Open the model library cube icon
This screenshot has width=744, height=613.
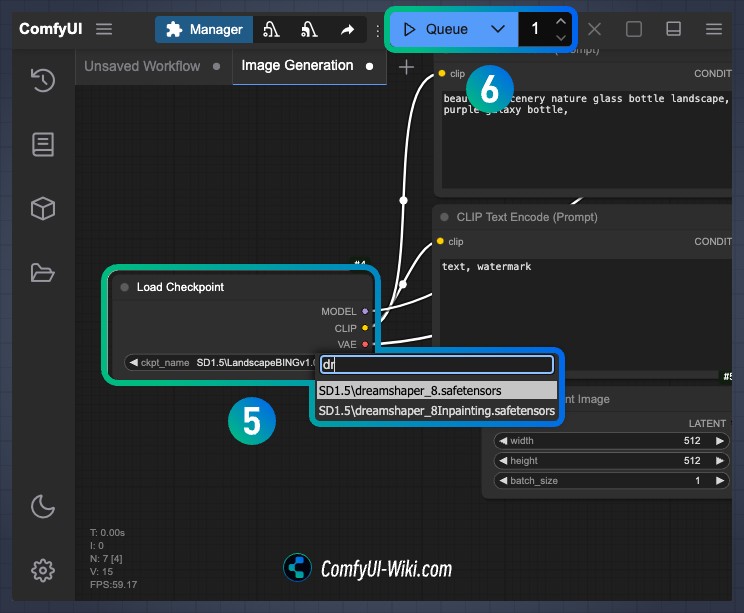43,208
